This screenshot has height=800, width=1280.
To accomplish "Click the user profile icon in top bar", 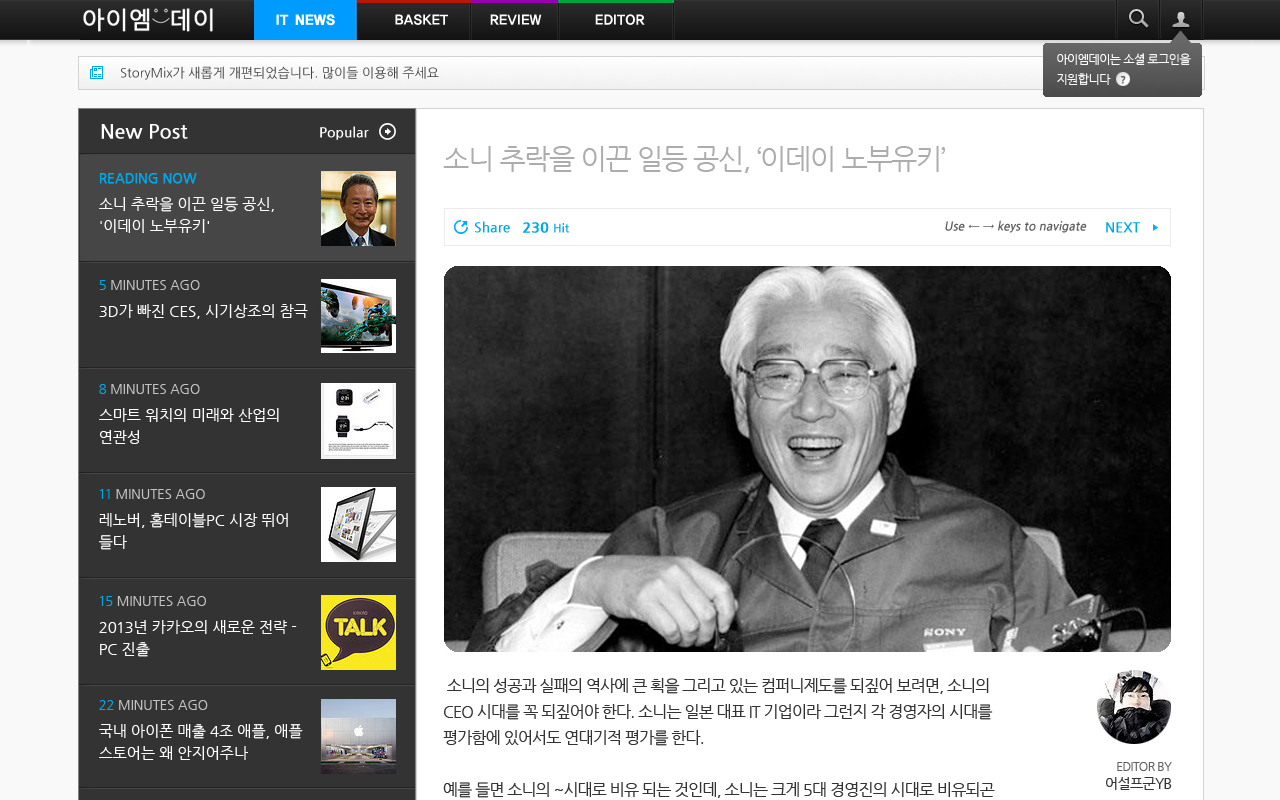I will pos(1181,19).
